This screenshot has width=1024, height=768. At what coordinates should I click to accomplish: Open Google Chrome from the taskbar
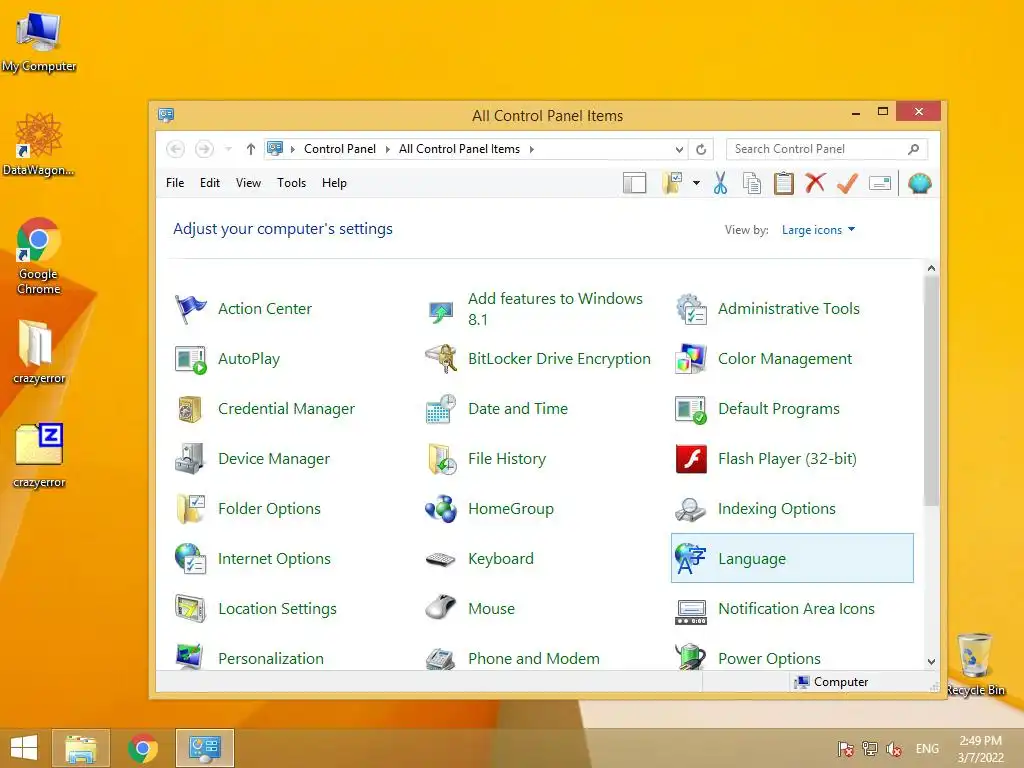142,748
